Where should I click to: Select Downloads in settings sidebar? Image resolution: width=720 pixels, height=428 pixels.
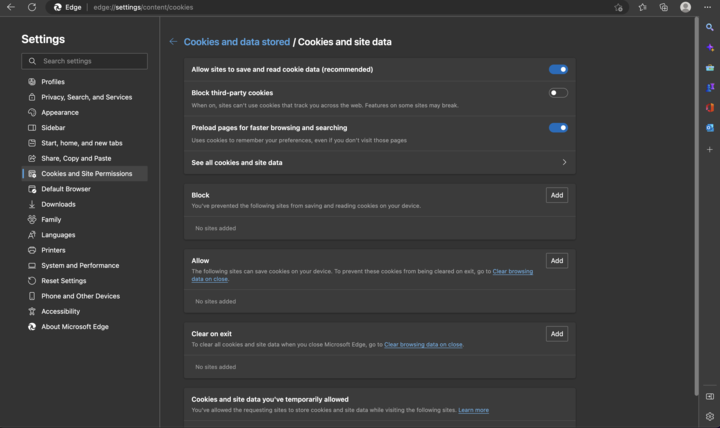[x=58, y=204]
